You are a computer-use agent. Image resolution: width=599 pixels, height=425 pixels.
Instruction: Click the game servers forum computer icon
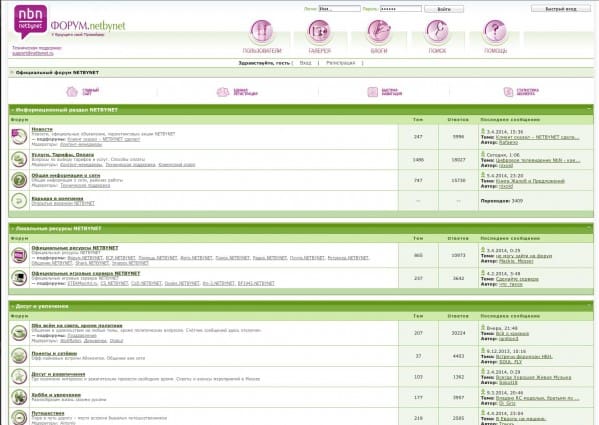coord(19,278)
